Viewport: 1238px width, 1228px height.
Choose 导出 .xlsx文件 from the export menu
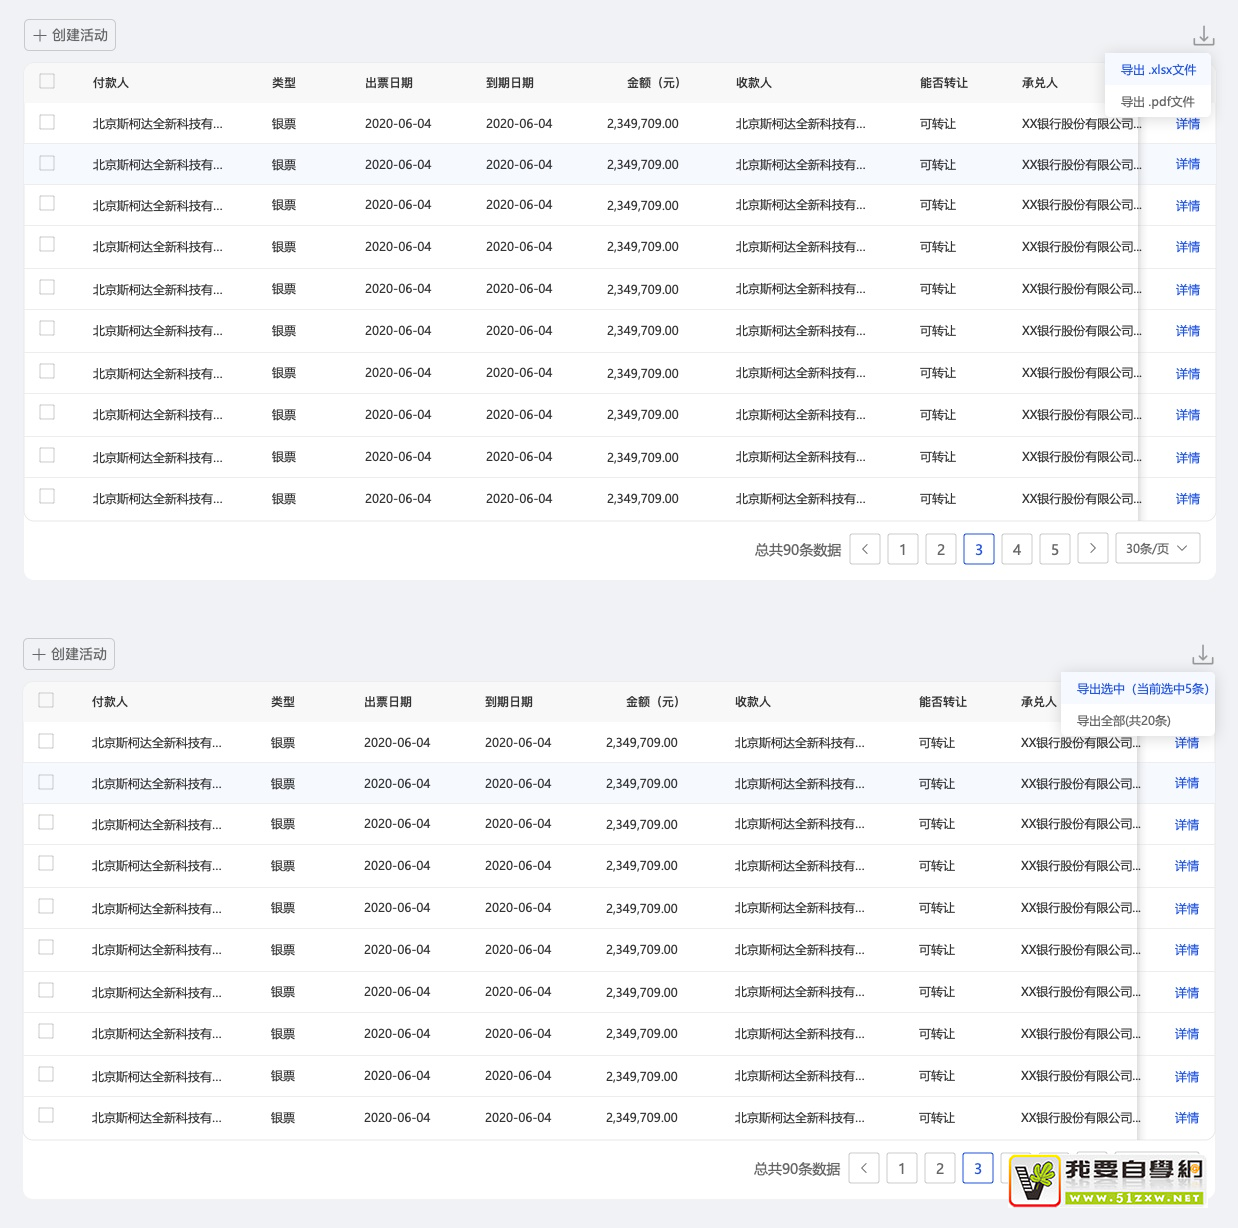point(1158,70)
